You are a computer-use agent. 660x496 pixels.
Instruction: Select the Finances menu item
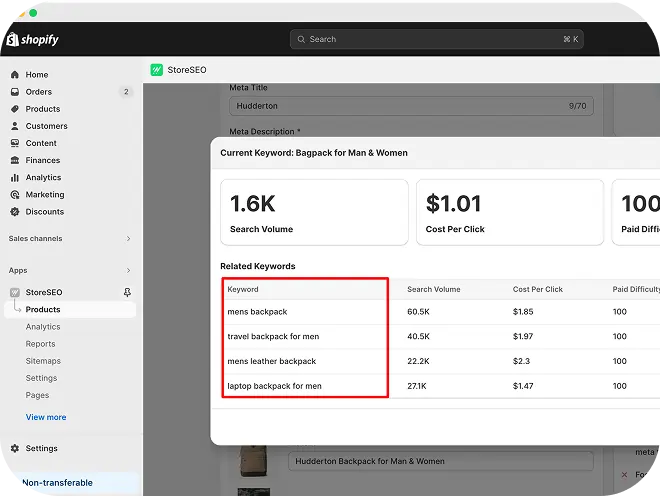[x=43, y=160]
